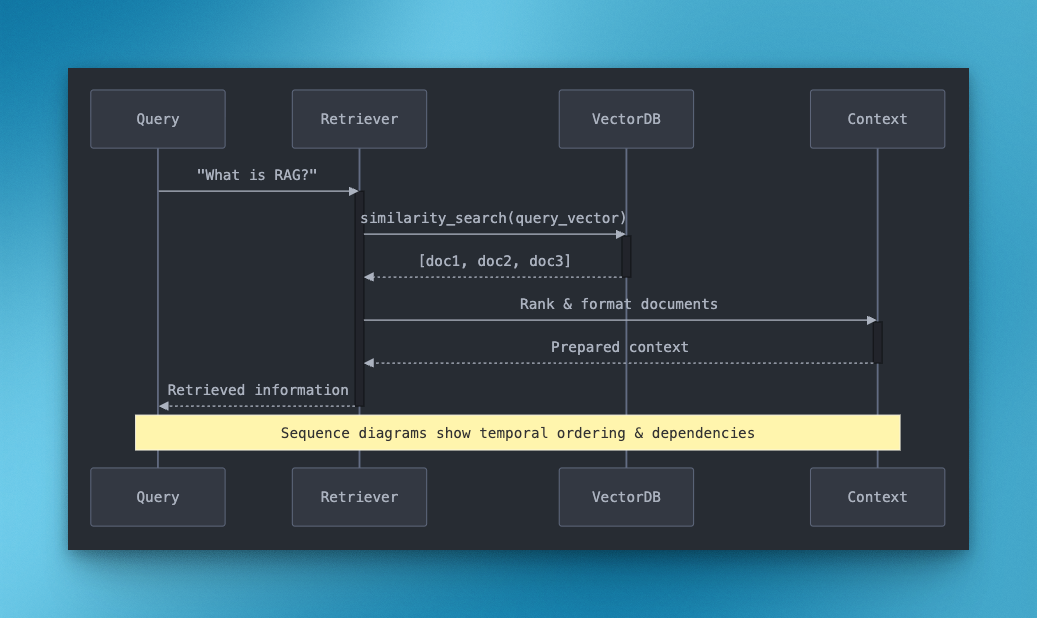Select the top Context participant box
Image resolution: width=1037 pixels, height=618 pixels.
tap(877, 119)
